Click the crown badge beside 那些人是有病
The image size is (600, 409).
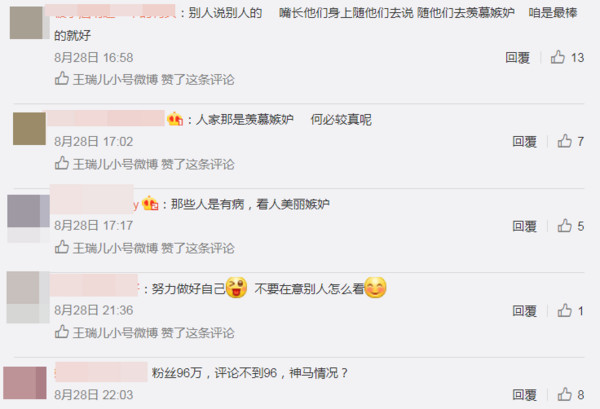click(150, 203)
